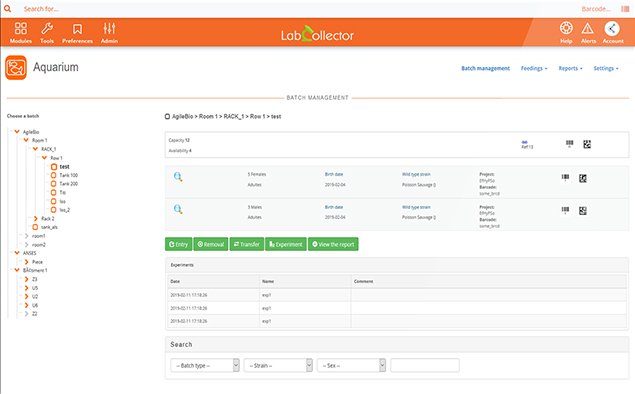Collapse the AgileBio tree node
Image resolution: width=635 pixels, height=394 pixels.
click(17, 132)
